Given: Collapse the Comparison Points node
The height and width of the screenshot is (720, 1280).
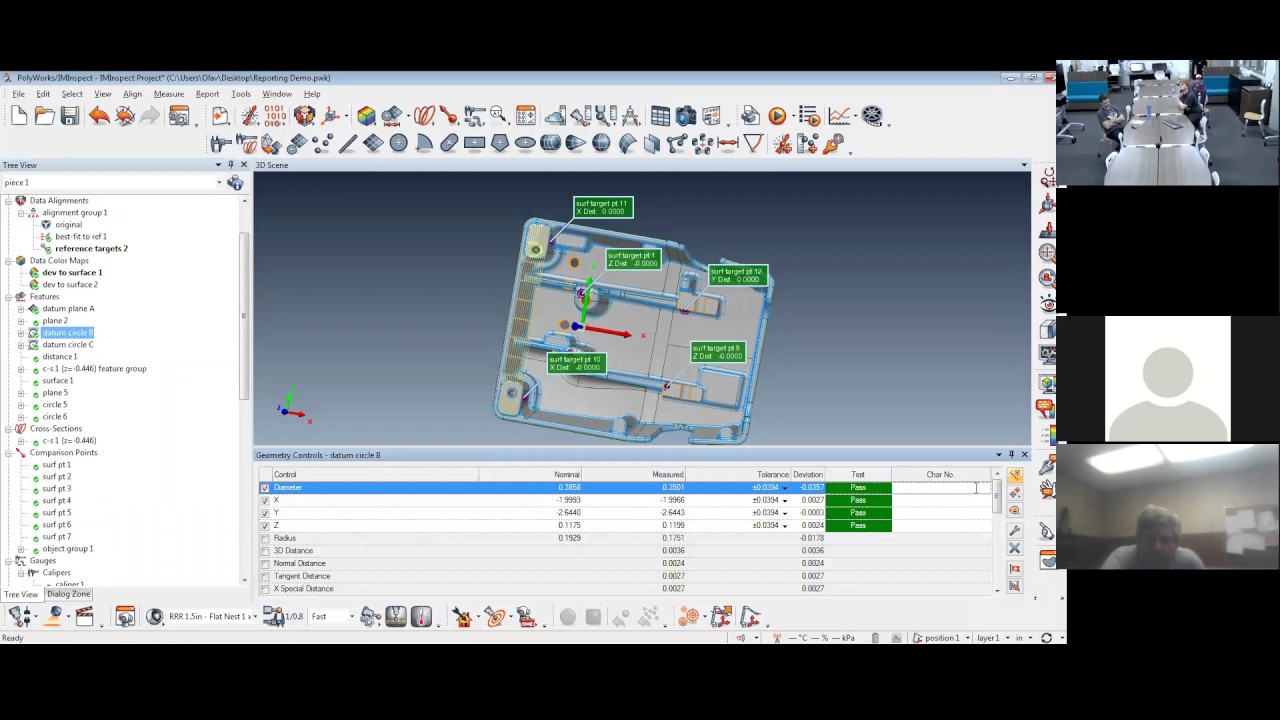Looking at the screenshot, I should coord(8,453).
